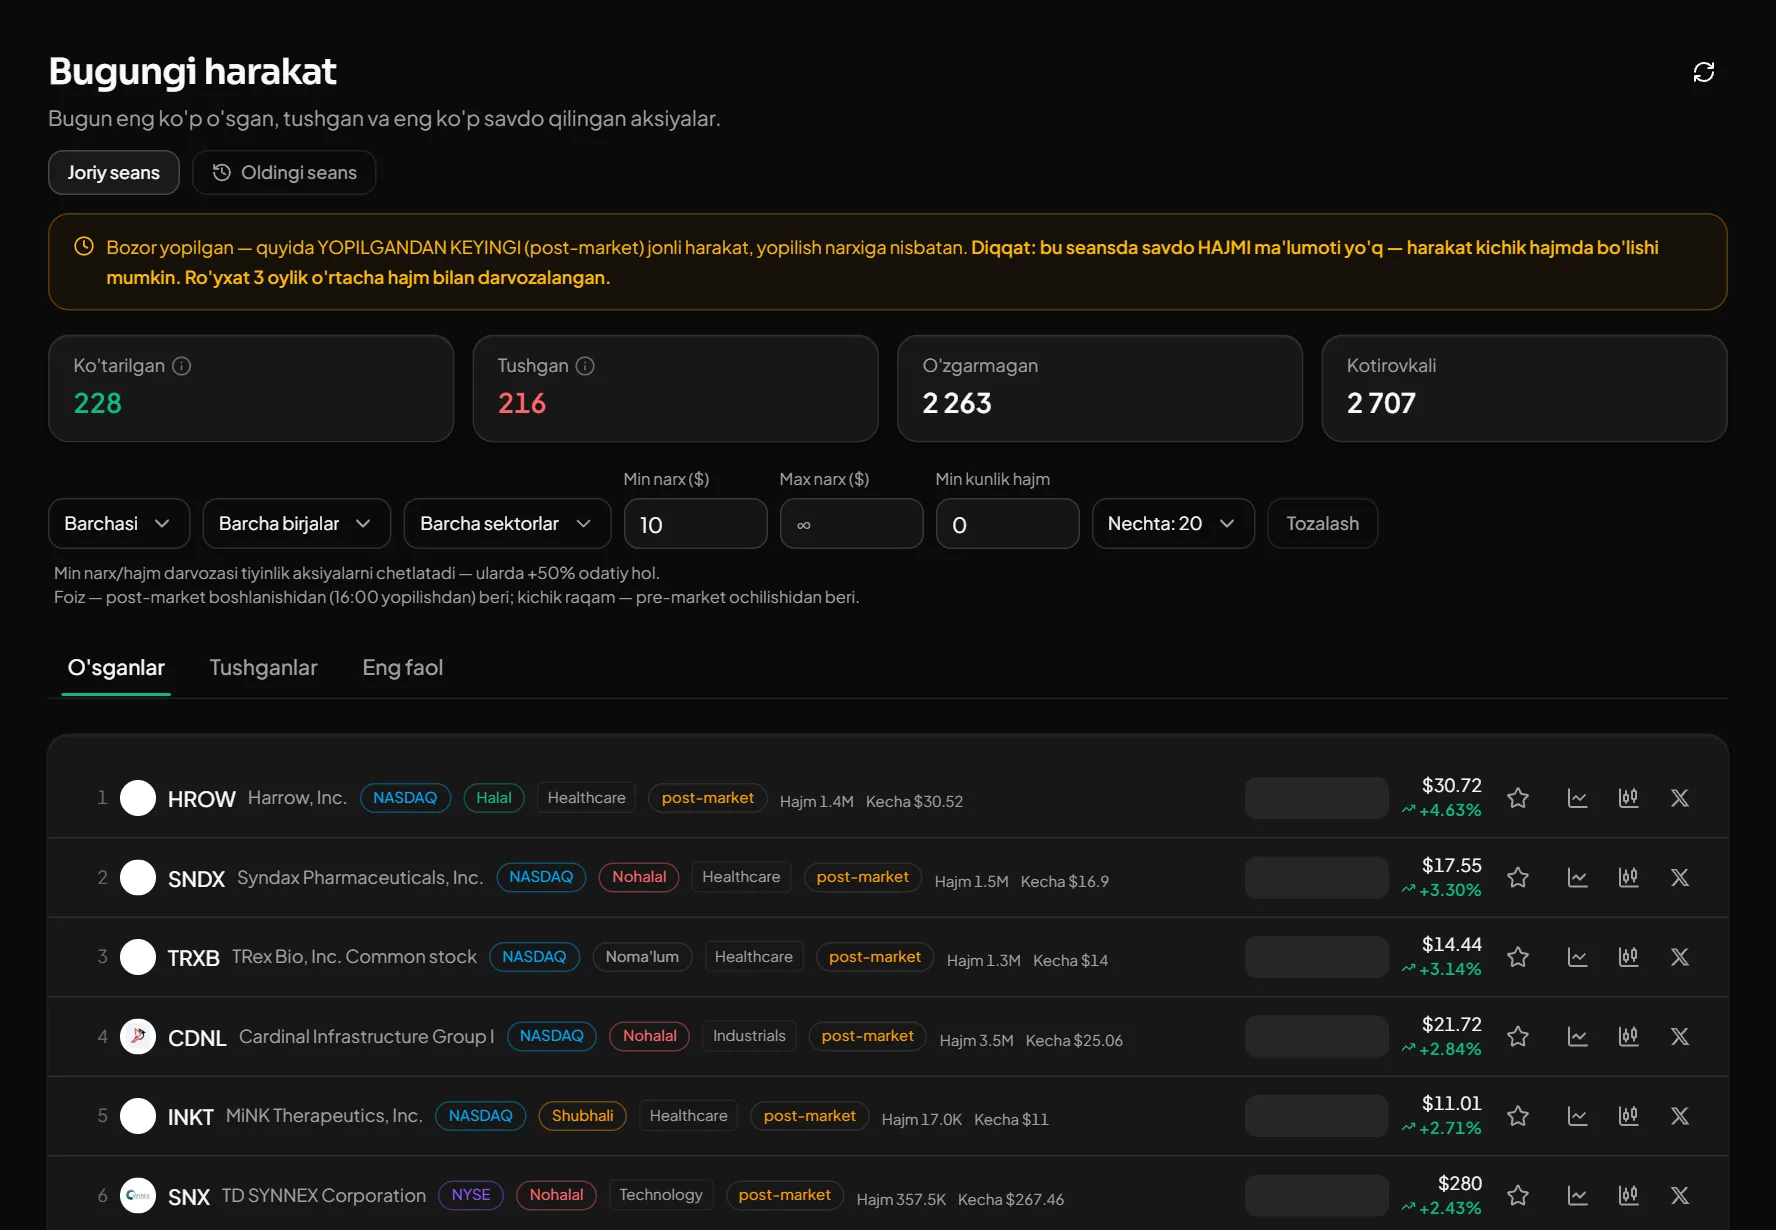Star the SNX stock row
1776x1230 pixels.
[x=1518, y=1195]
